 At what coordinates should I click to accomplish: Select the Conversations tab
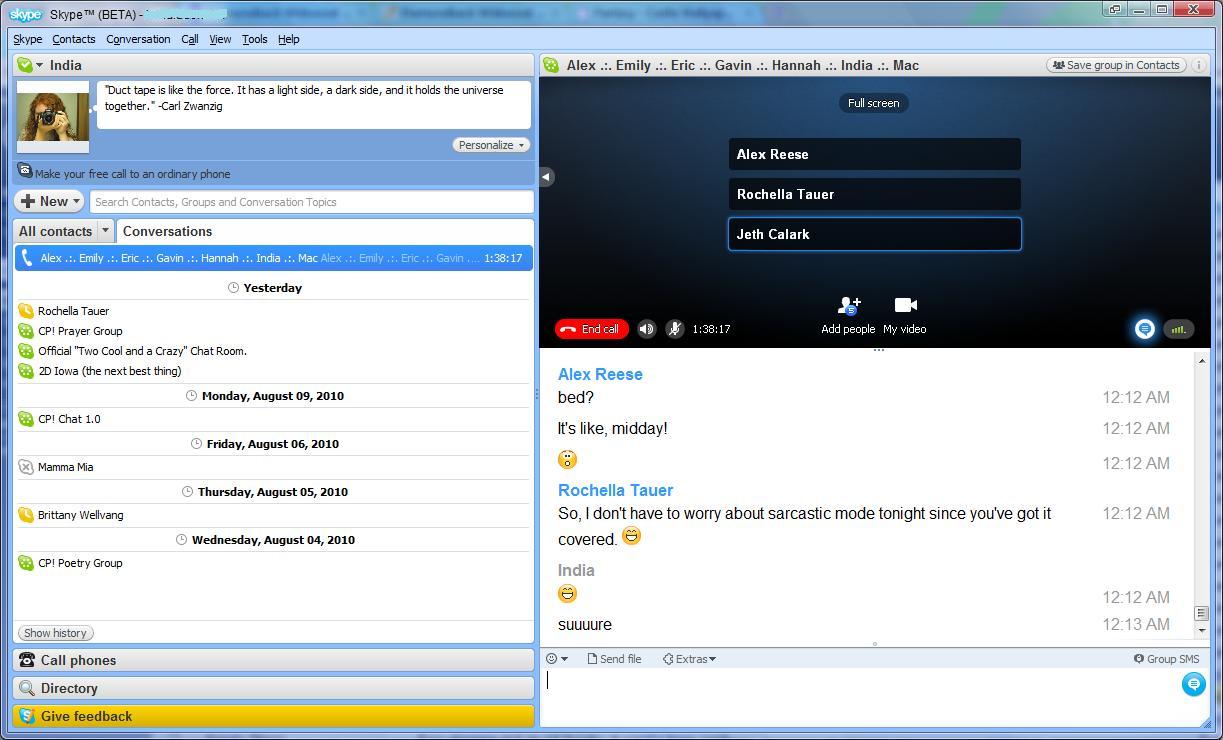tap(167, 231)
